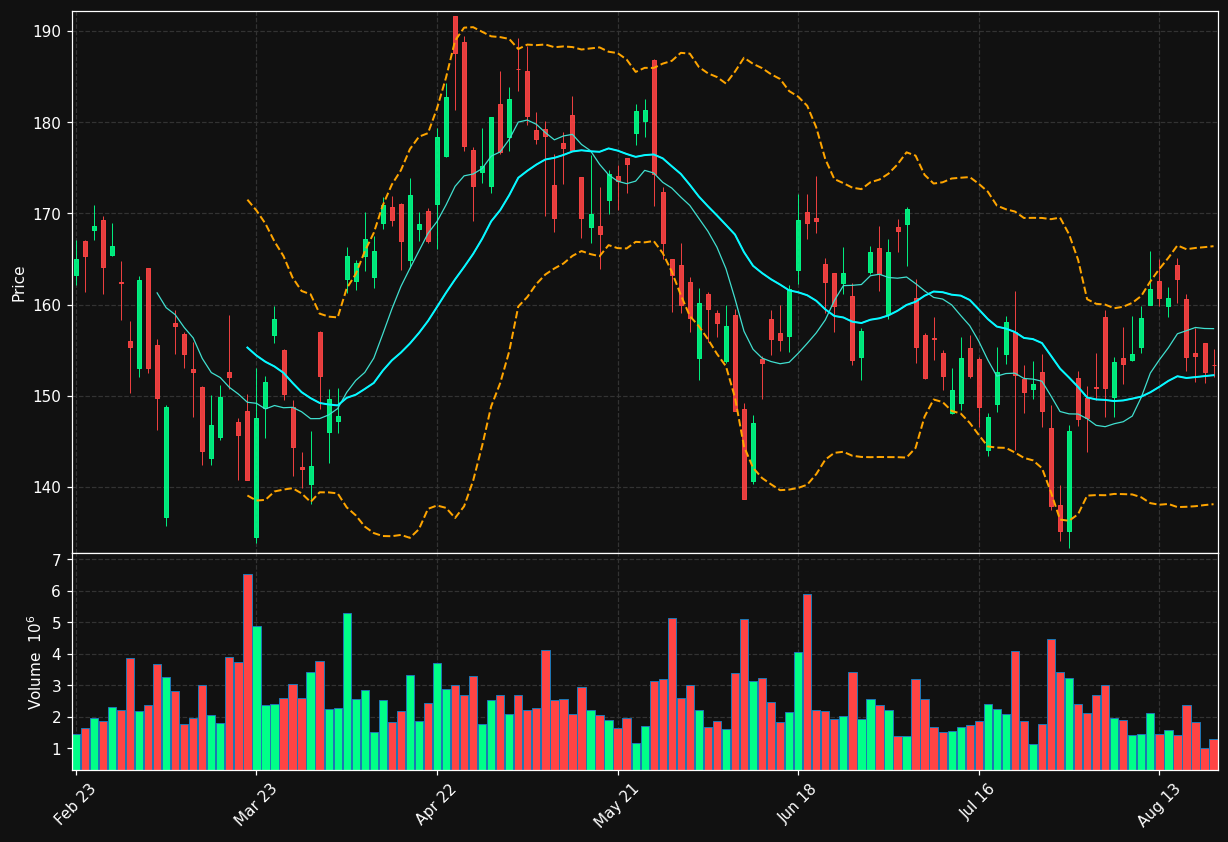The height and width of the screenshot is (842, 1228).
Task: Click the 160 price axis label
Action: pyautogui.click(x=47, y=305)
